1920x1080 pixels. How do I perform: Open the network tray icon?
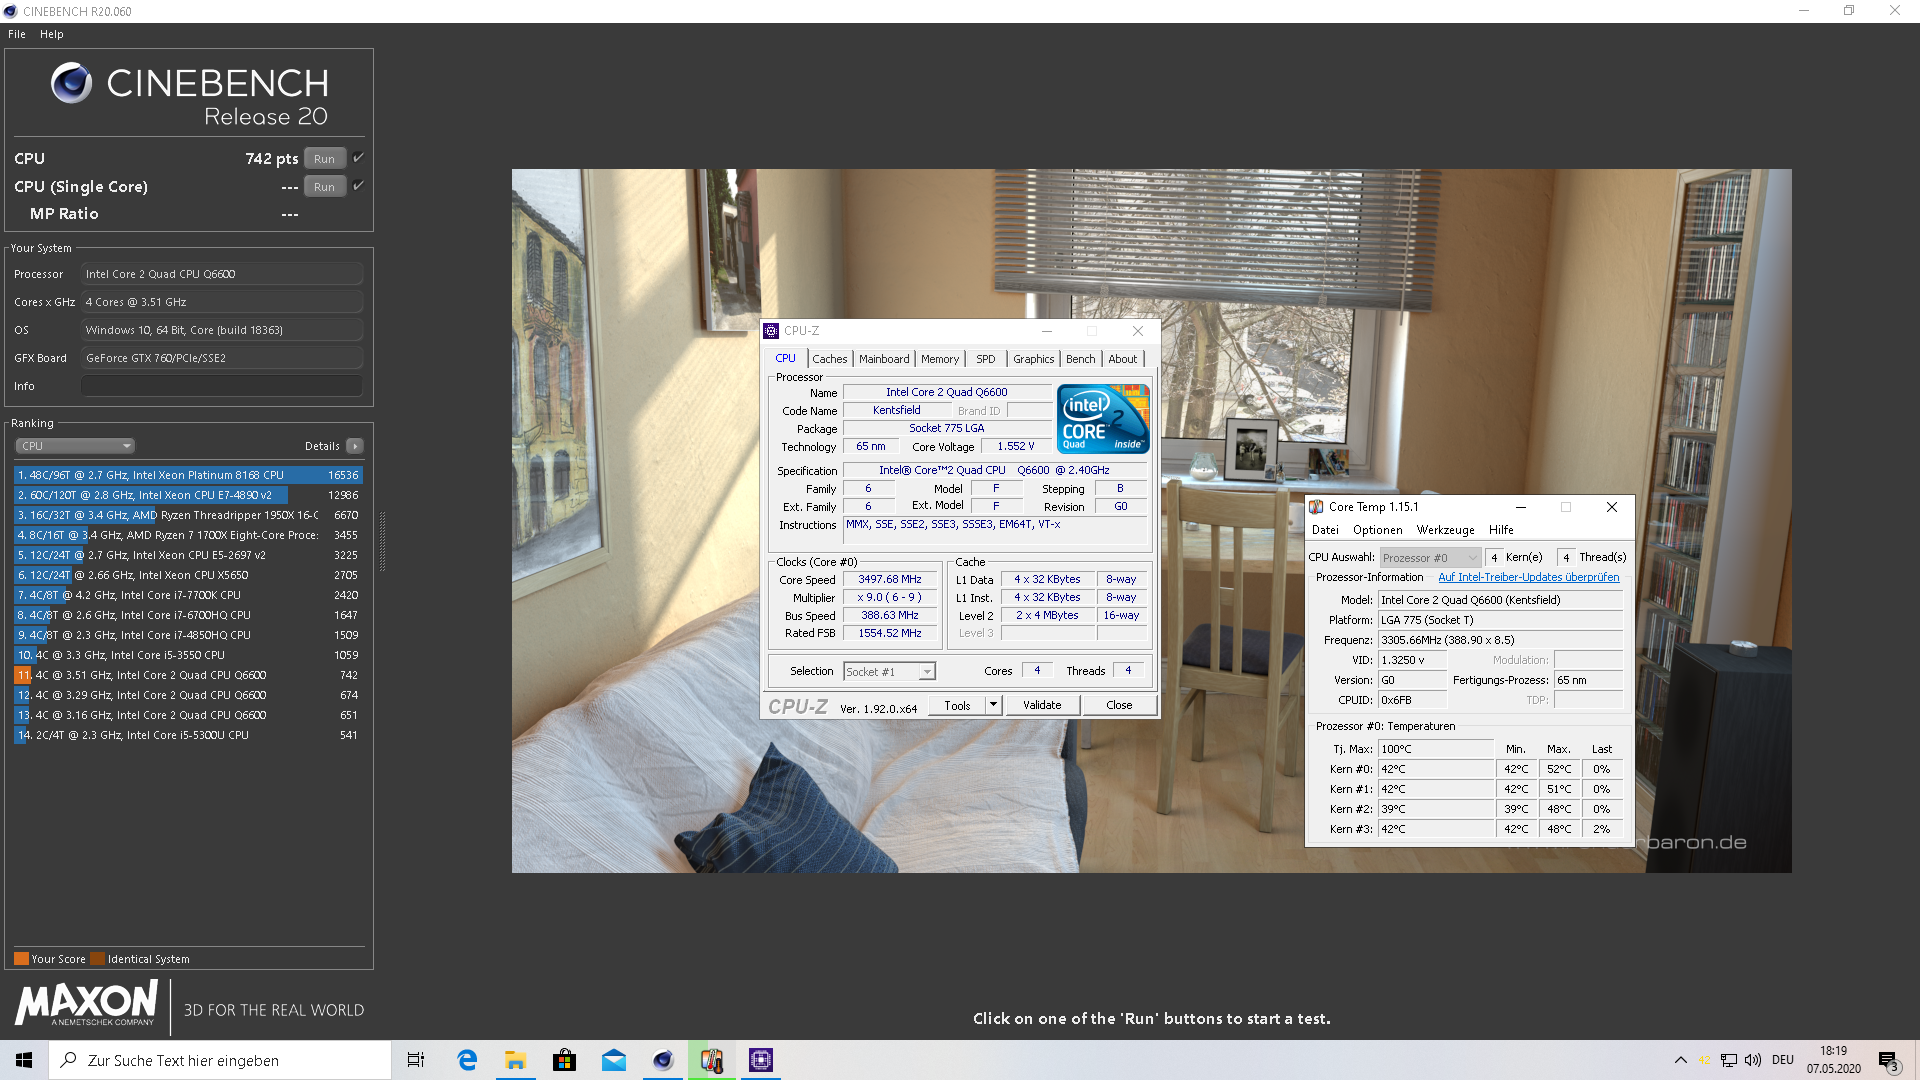click(1729, 1060)
